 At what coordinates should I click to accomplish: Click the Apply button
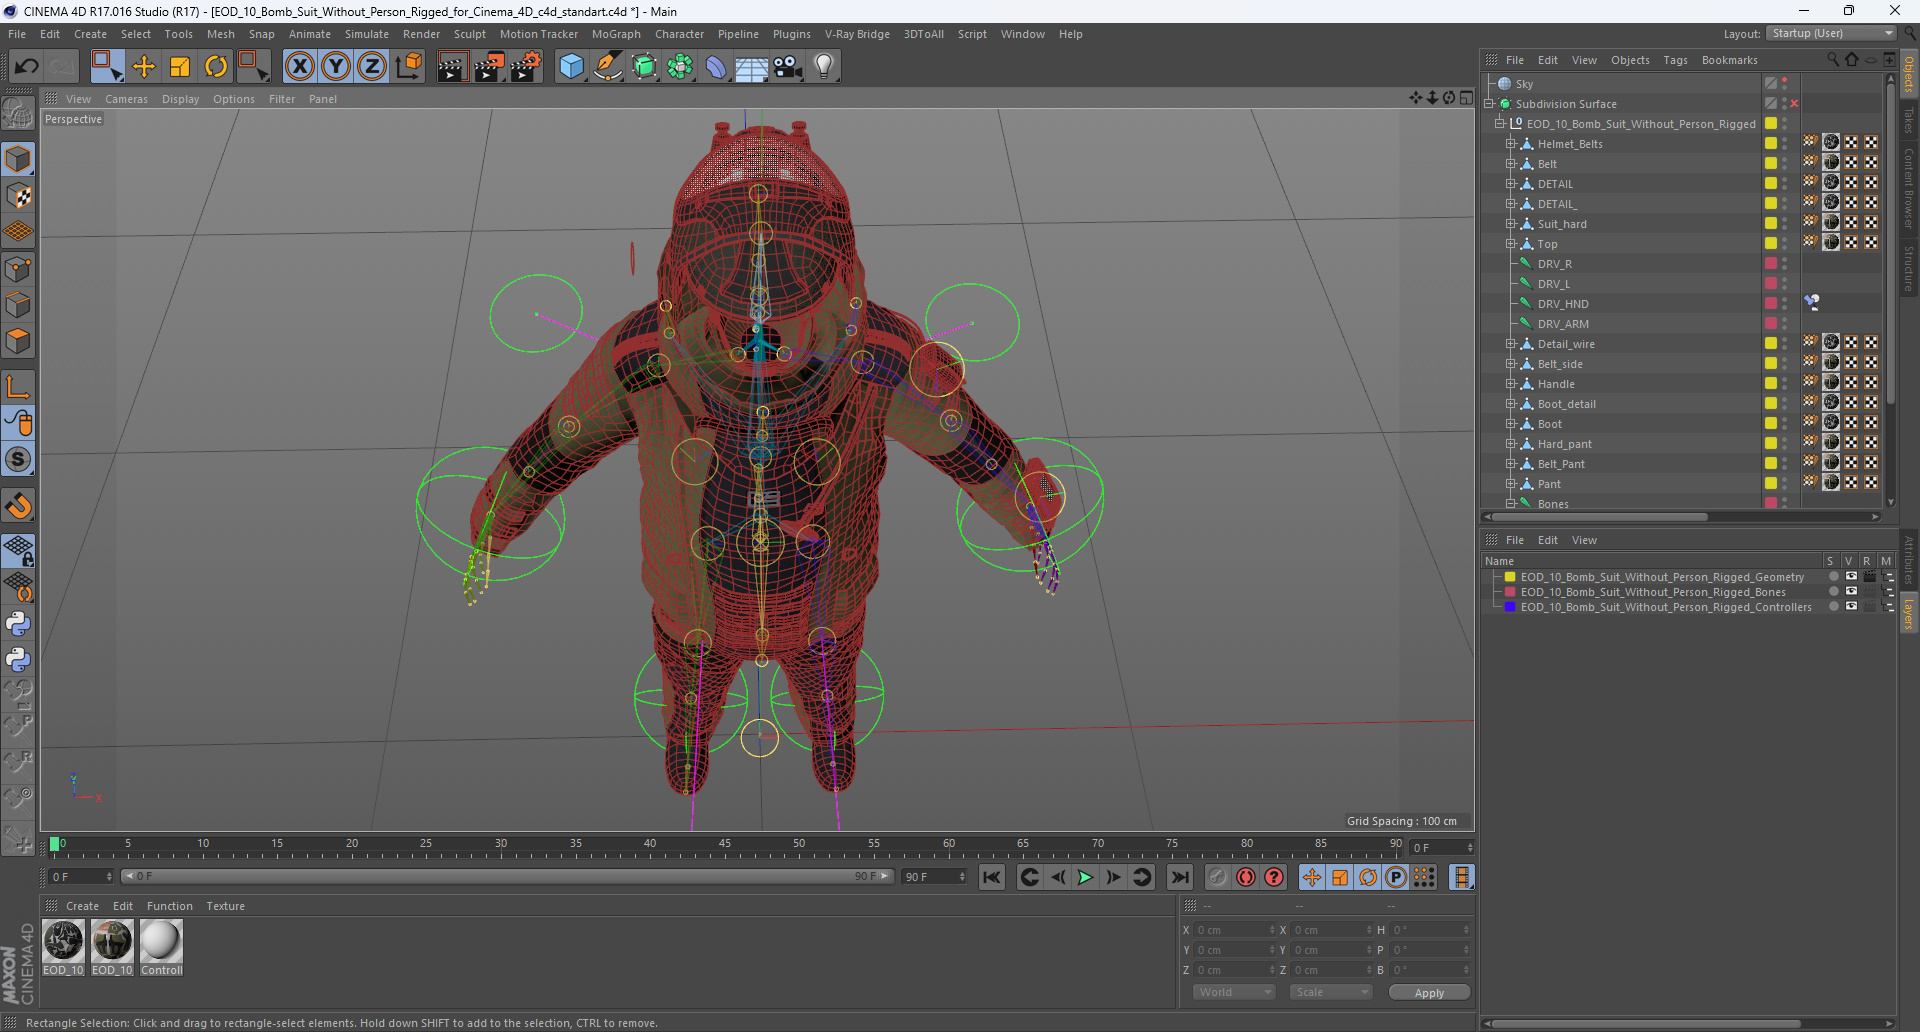pyautogui.click(x=1429, y=993)
